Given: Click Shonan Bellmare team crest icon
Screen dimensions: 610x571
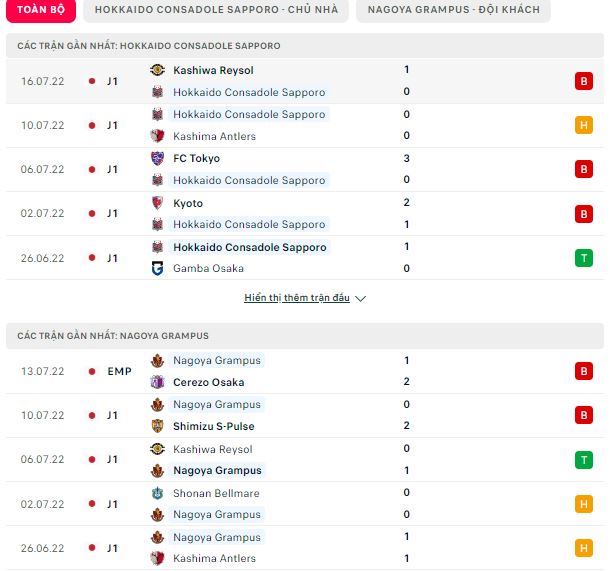Looking at the screenshot, I should coord(156,493).
